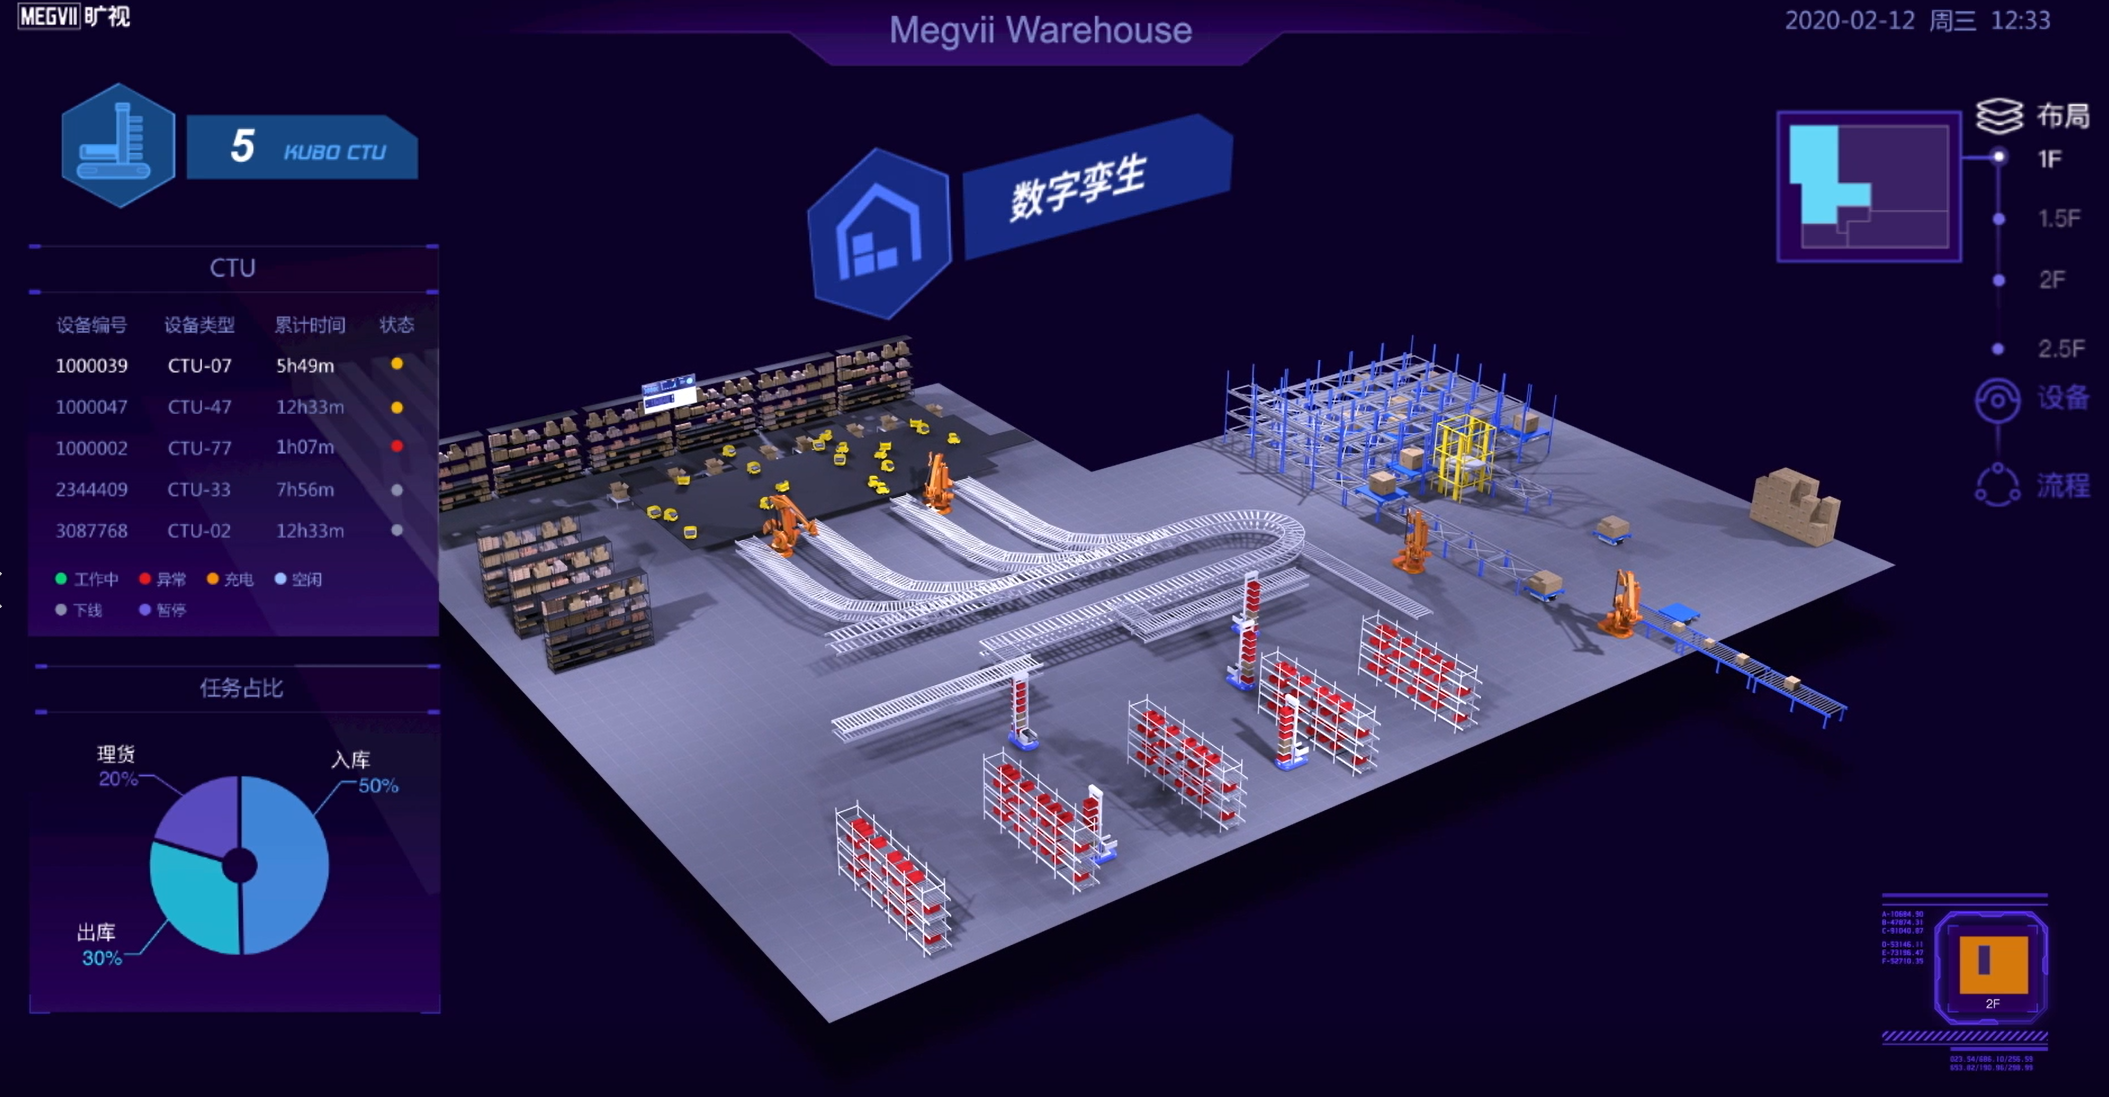
Task: Click the 设备 (Equipment) panel icon
Action: click(x=1997, y=401)
